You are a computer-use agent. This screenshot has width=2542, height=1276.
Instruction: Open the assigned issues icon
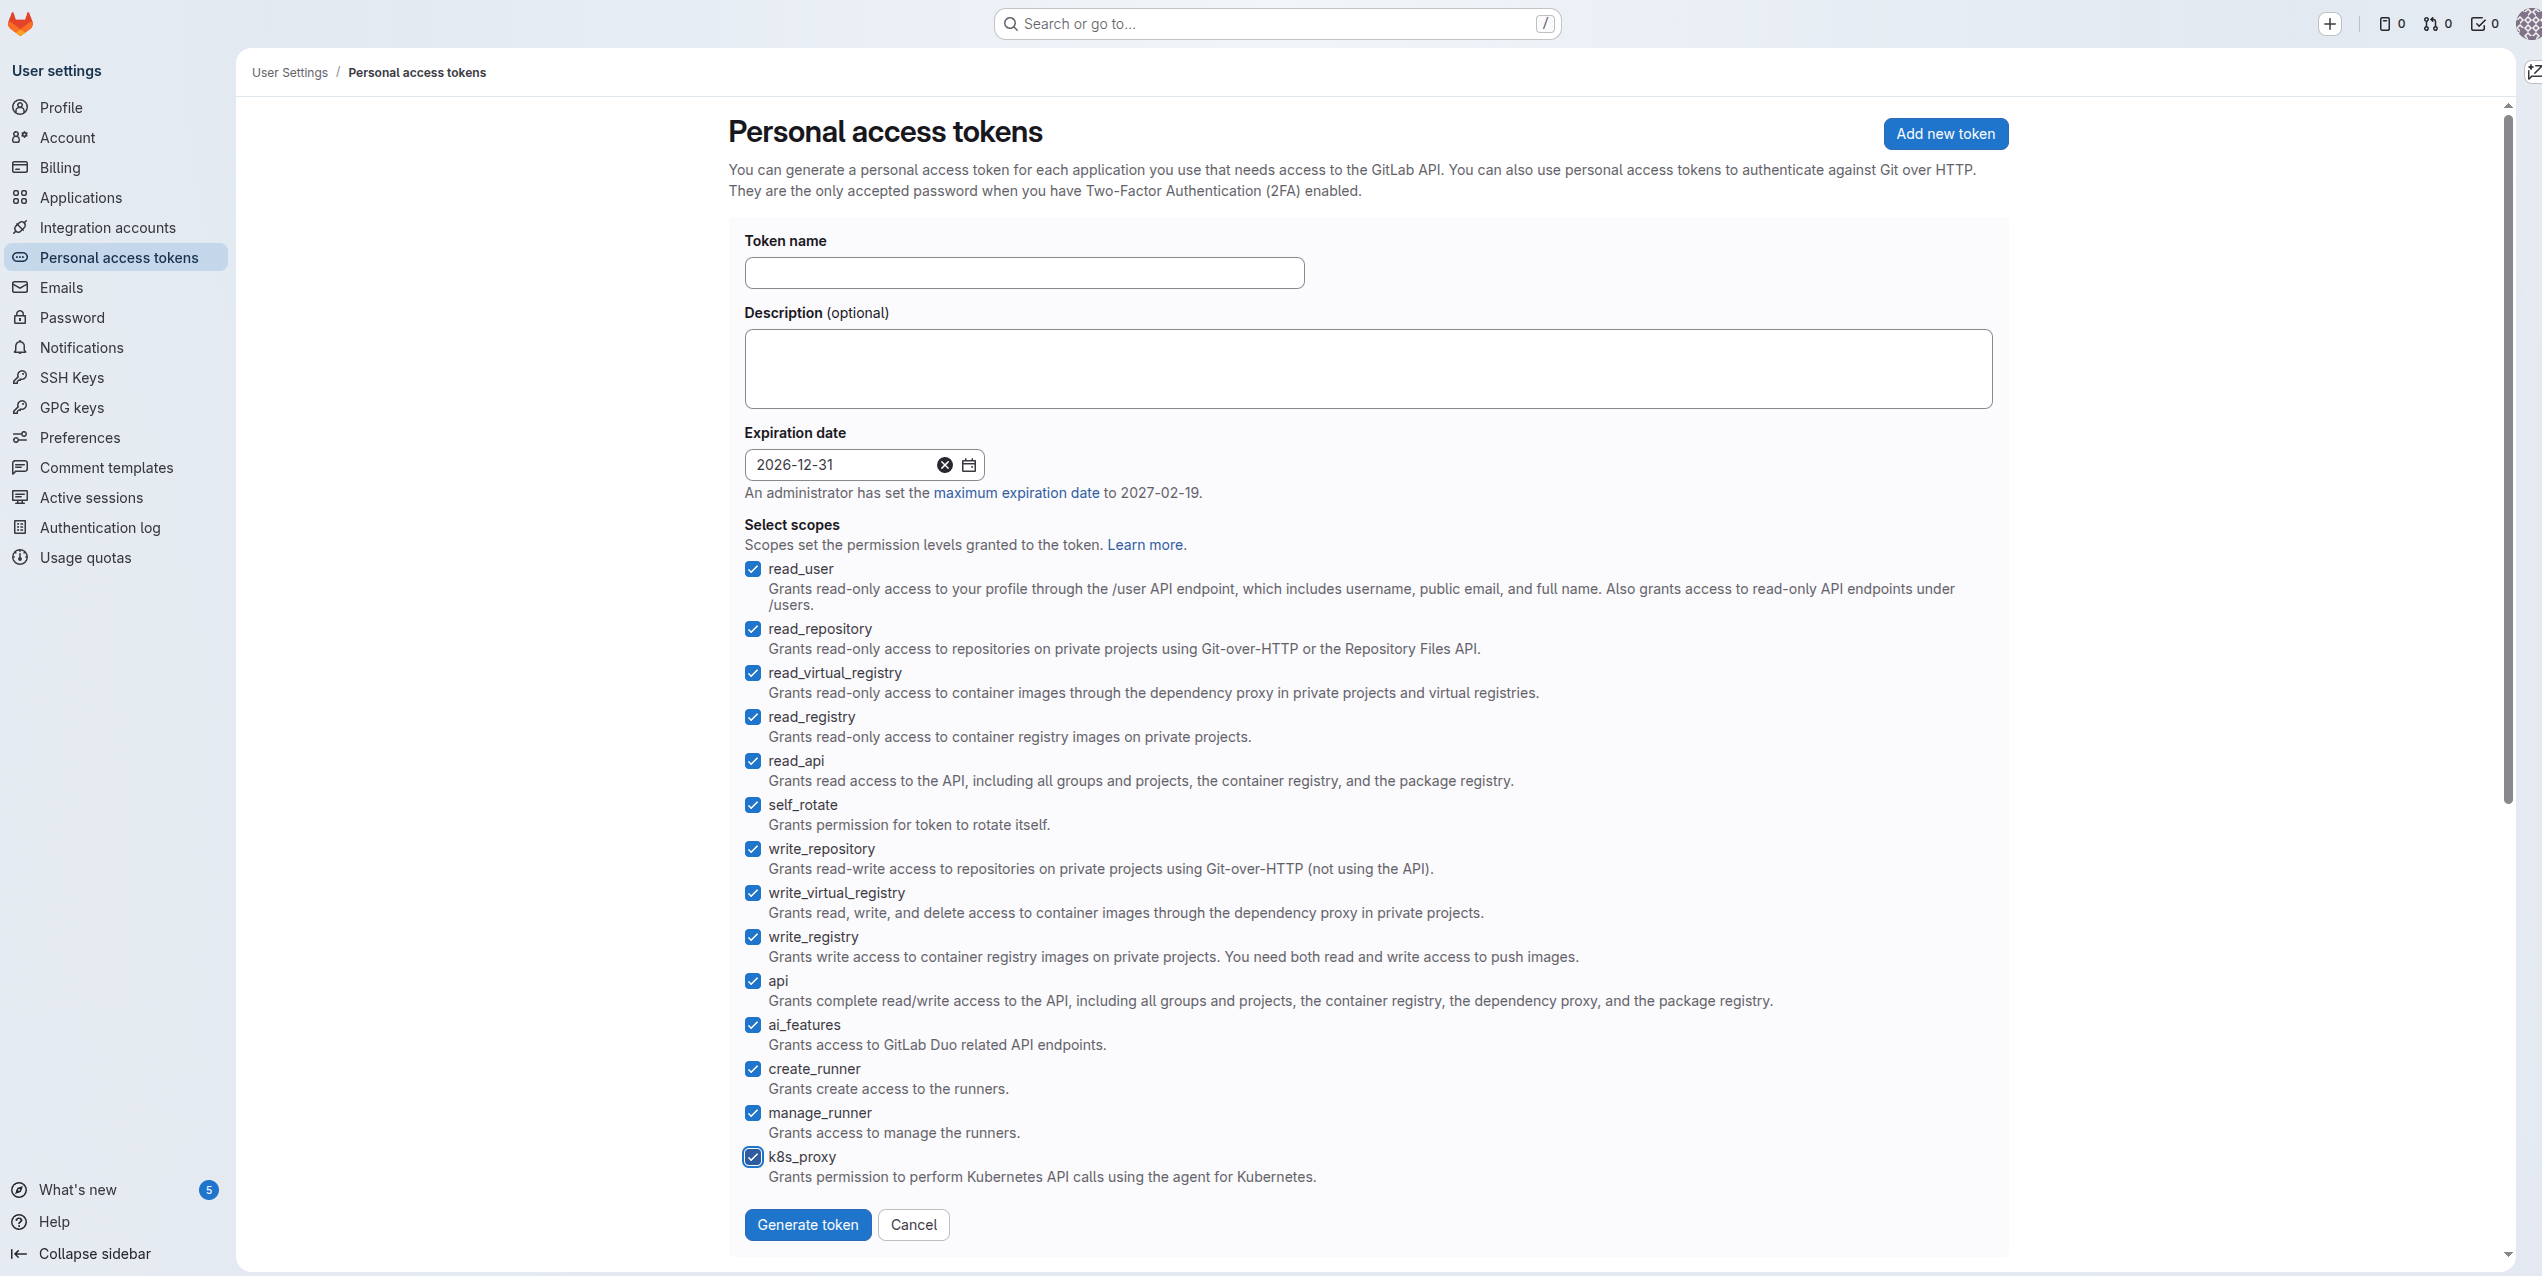coord(2385,23)
